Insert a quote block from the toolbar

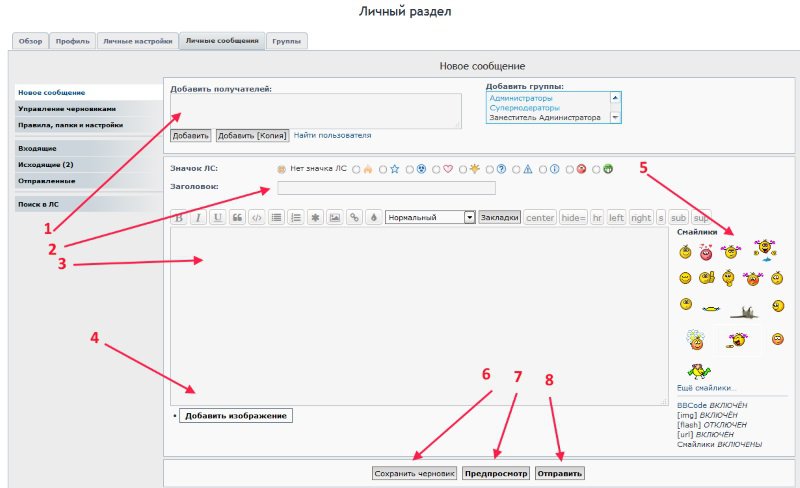(x=237, y=217)
